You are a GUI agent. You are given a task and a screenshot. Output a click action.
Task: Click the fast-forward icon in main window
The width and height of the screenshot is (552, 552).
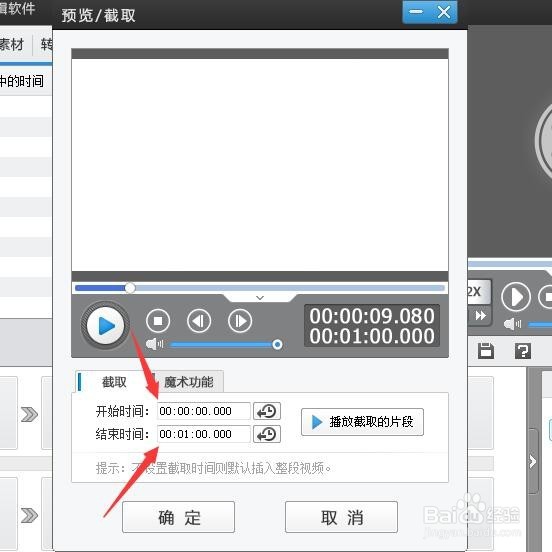click(x=480, y=315)
